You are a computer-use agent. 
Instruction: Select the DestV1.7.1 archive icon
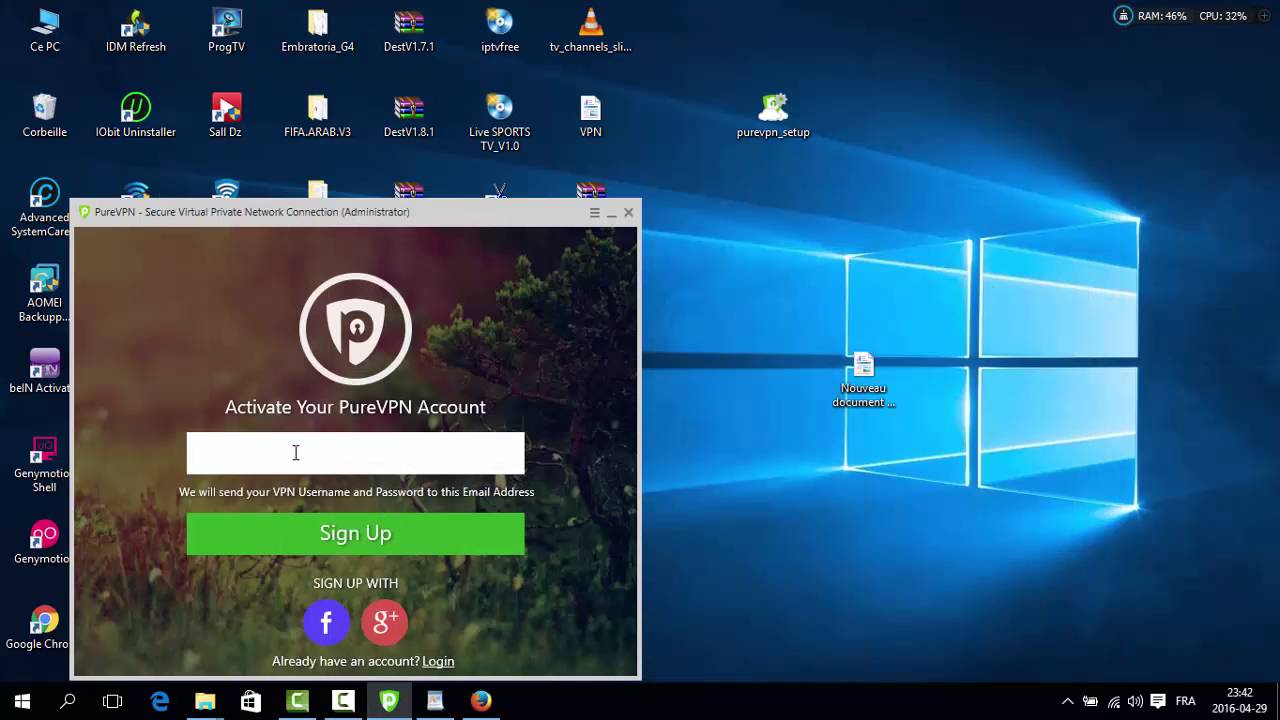(409, 30)
